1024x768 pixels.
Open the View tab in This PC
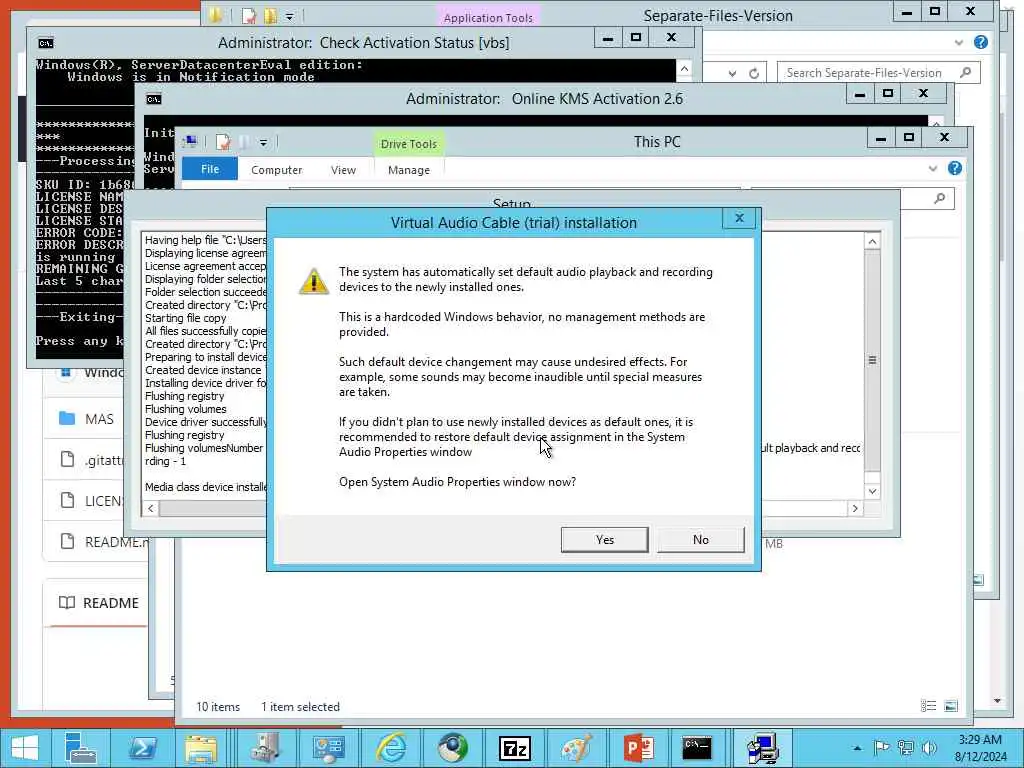coord(343,170)
